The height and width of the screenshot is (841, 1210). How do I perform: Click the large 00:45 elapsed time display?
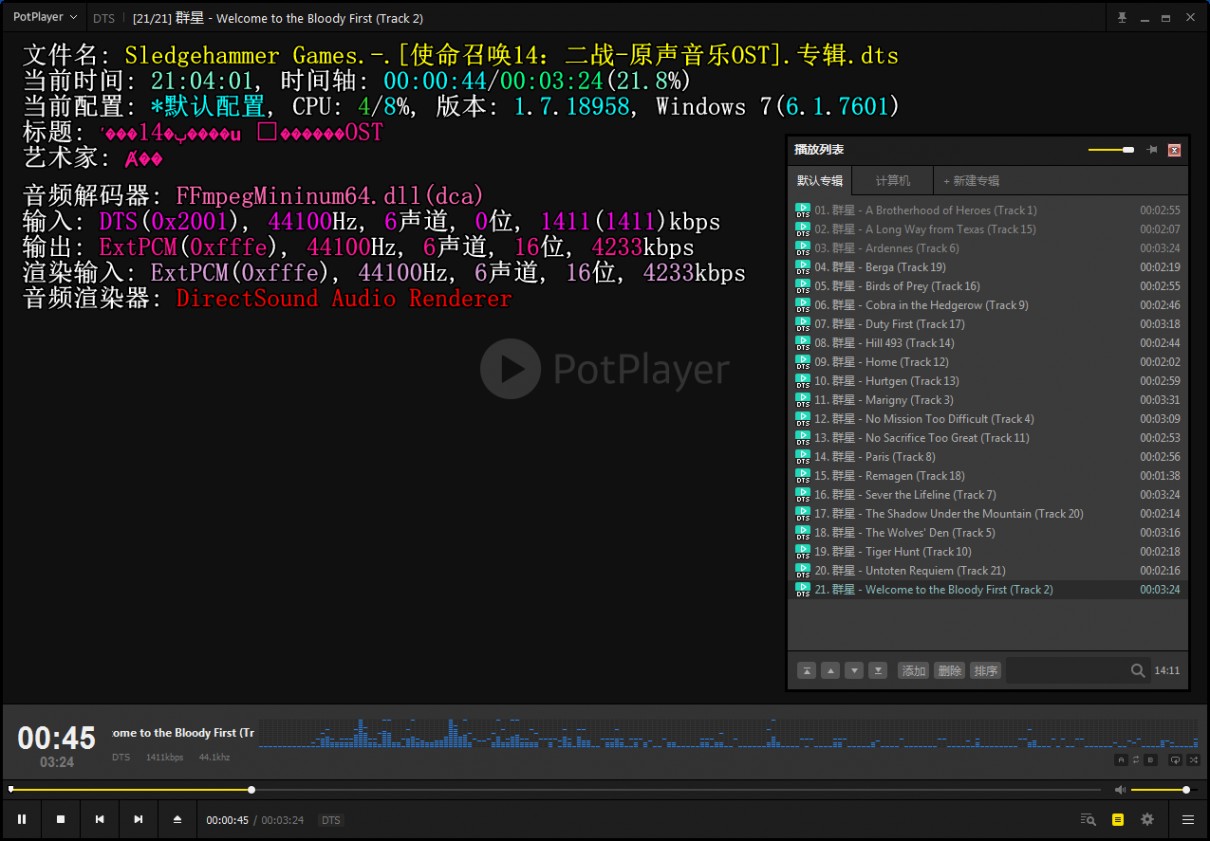pyautogui.click(x=57, y=738)
